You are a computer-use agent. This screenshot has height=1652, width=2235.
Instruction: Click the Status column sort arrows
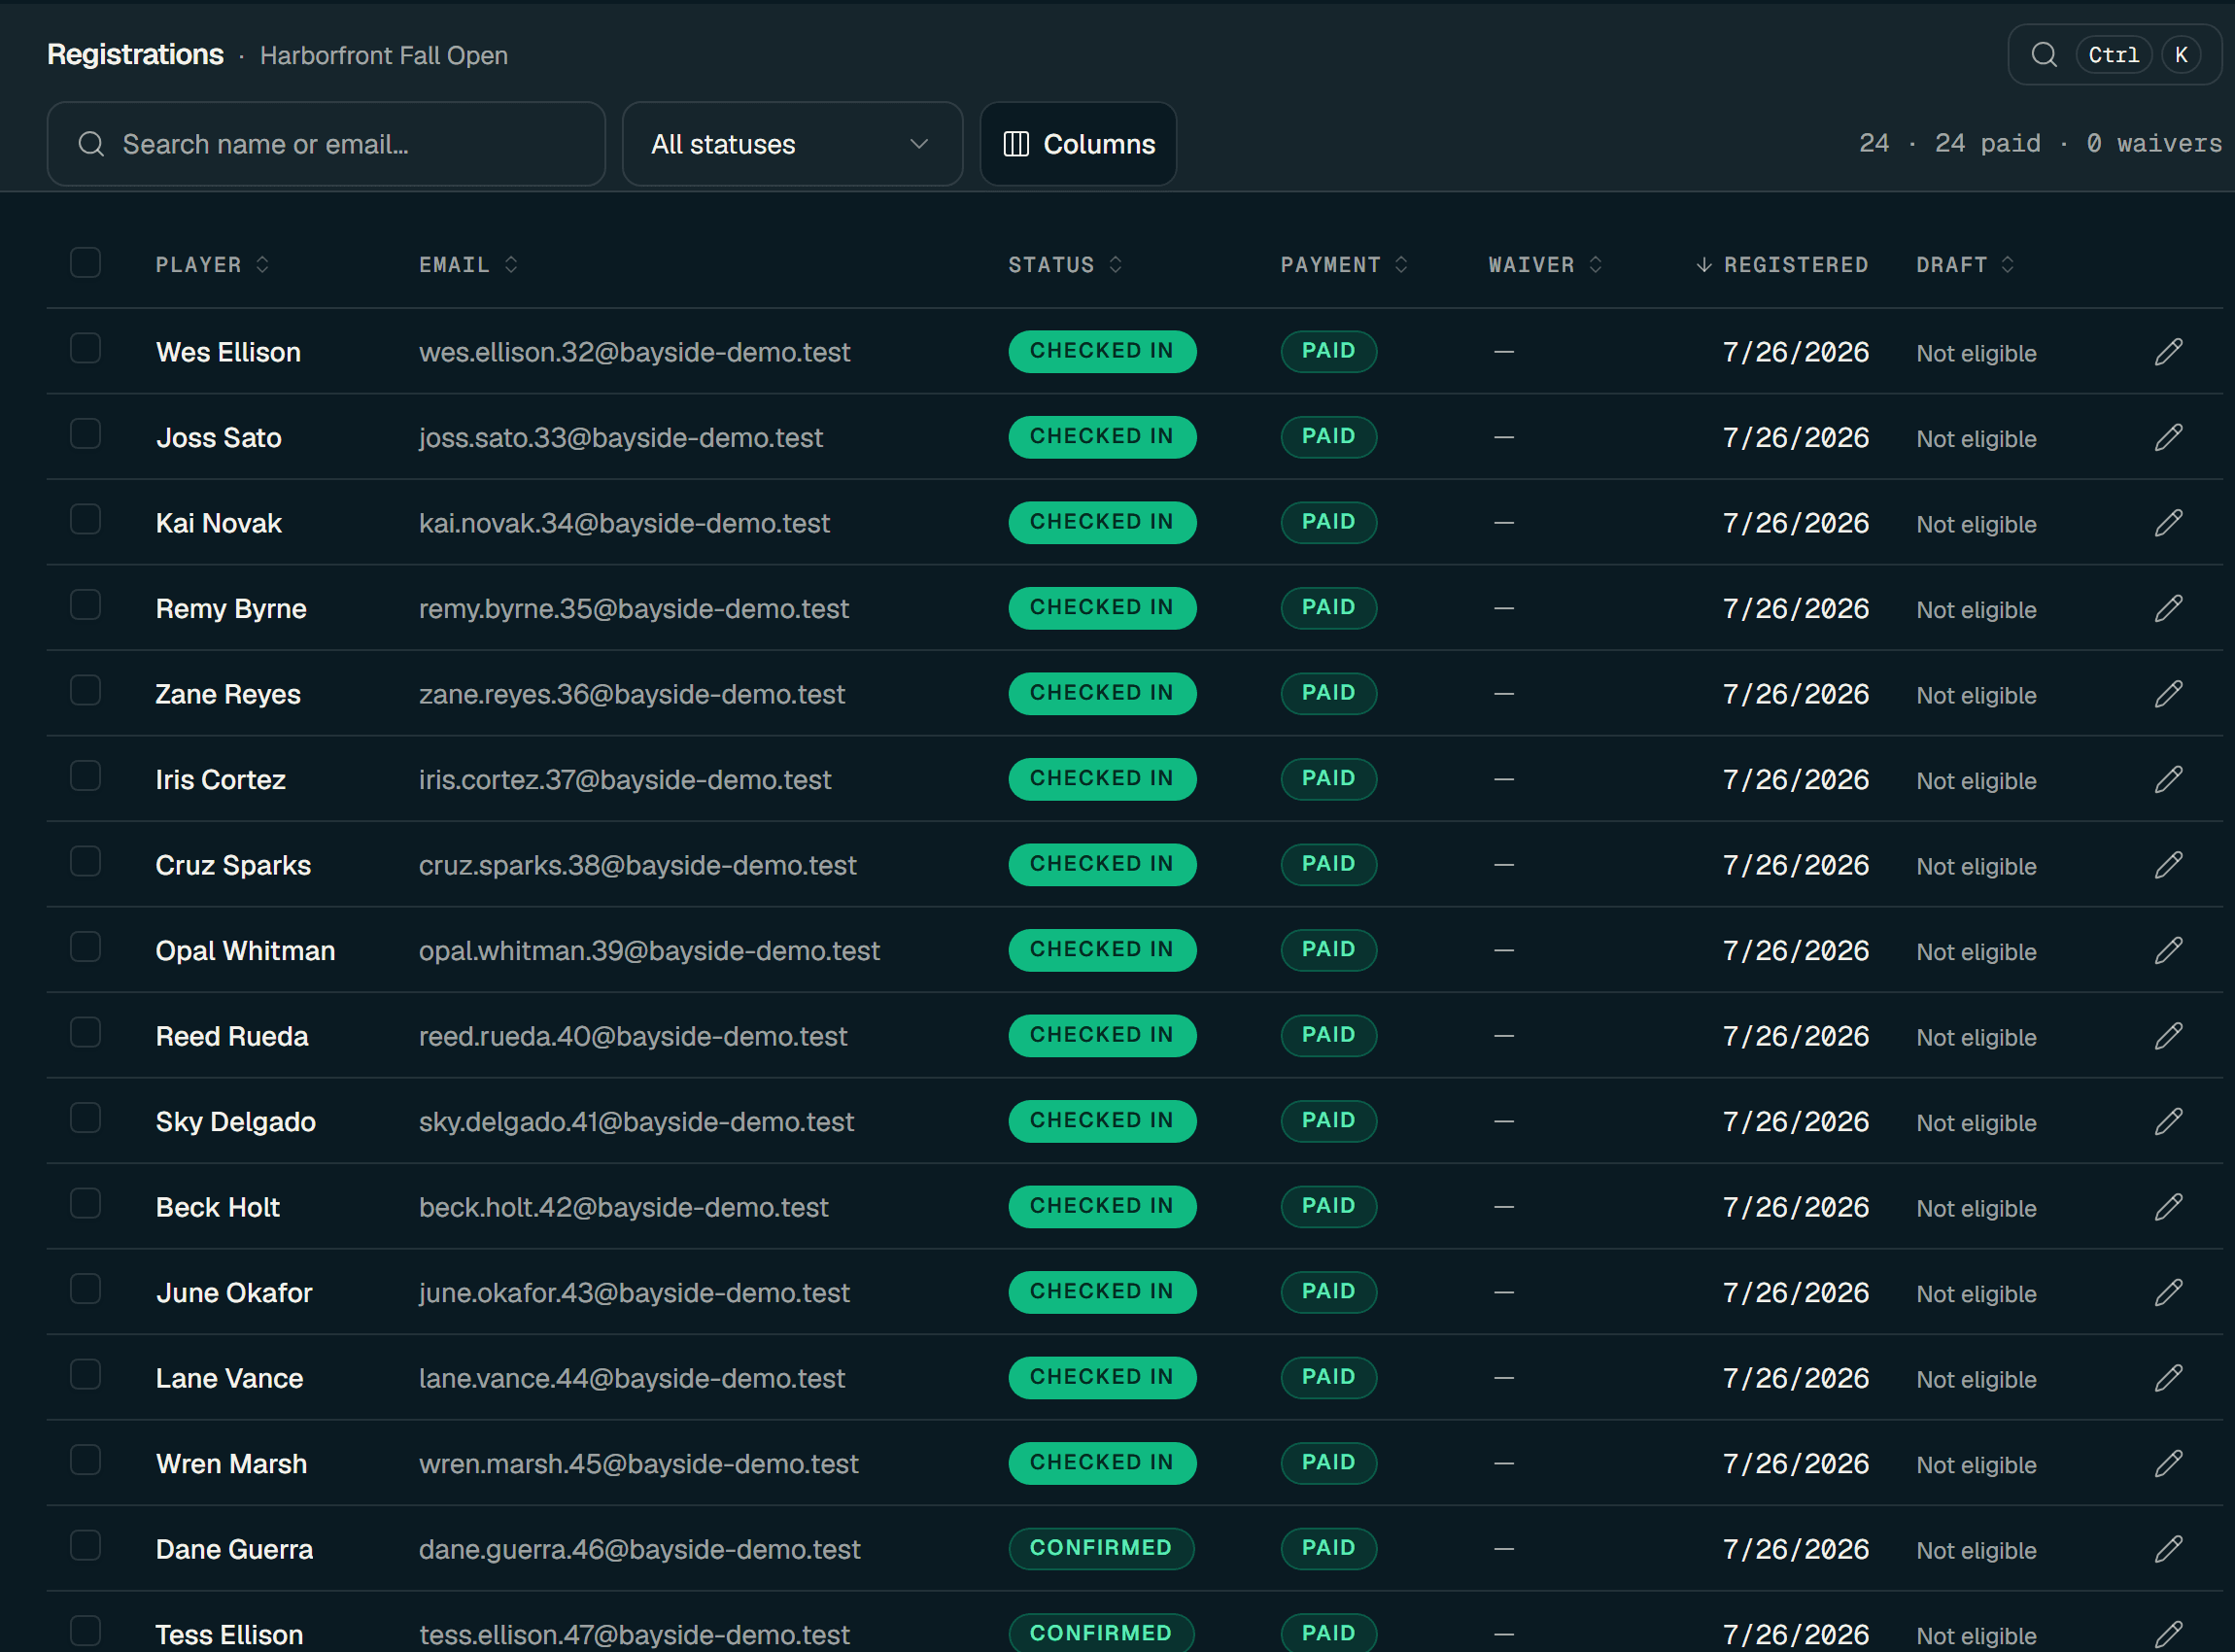[x=1116, y=265]
